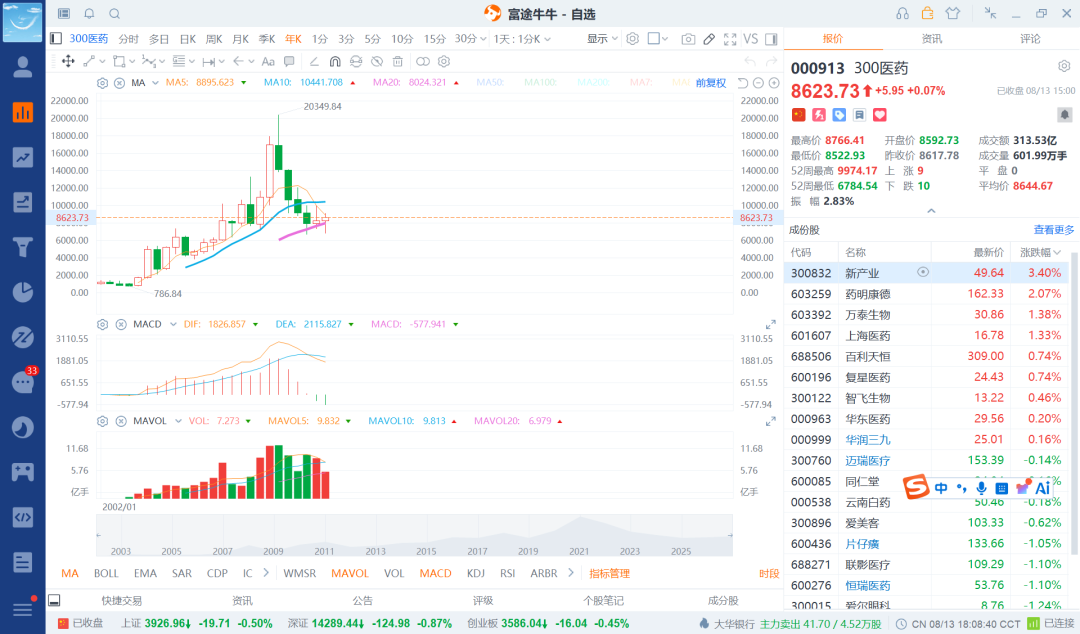Open the code API sidebar icon
Screen dimensions: 1080x634
tap(23, 517)
